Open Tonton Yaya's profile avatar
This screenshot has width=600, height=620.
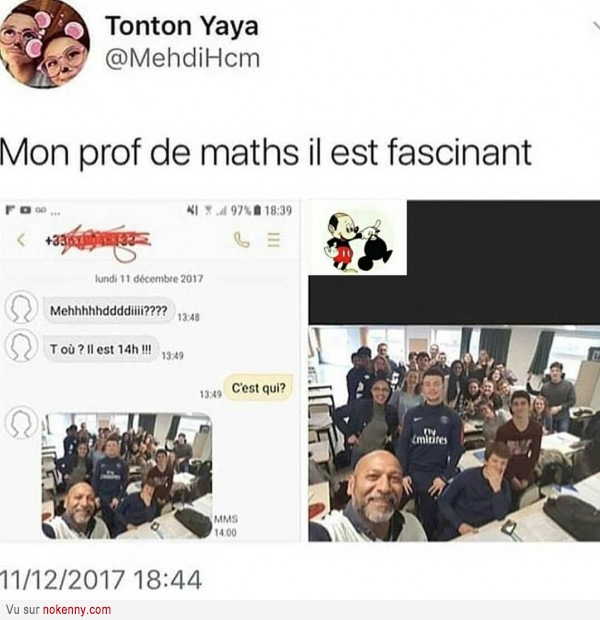pyautogui.click(x=44, y=43)
